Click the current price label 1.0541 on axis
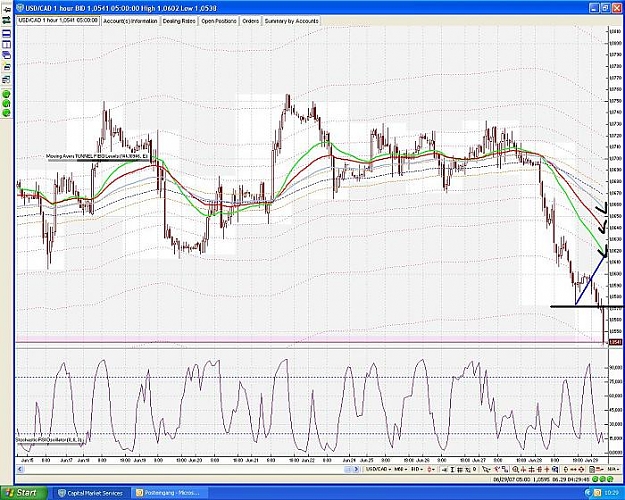 615,342
